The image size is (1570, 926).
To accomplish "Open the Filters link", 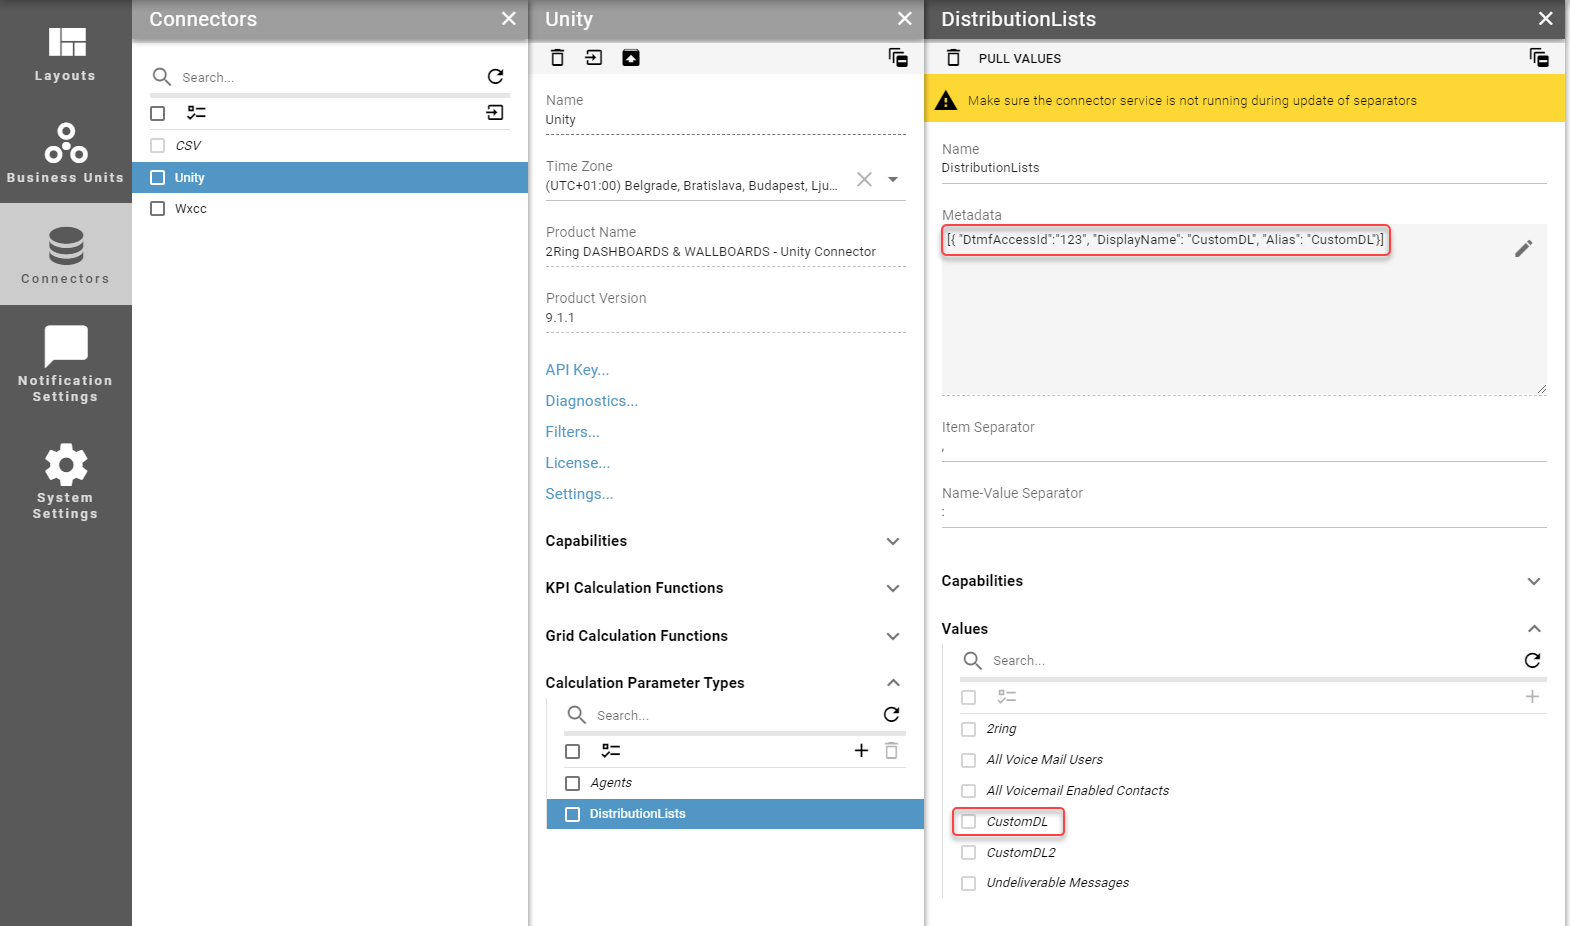I will pyautogui.click(x=573, y=432).
